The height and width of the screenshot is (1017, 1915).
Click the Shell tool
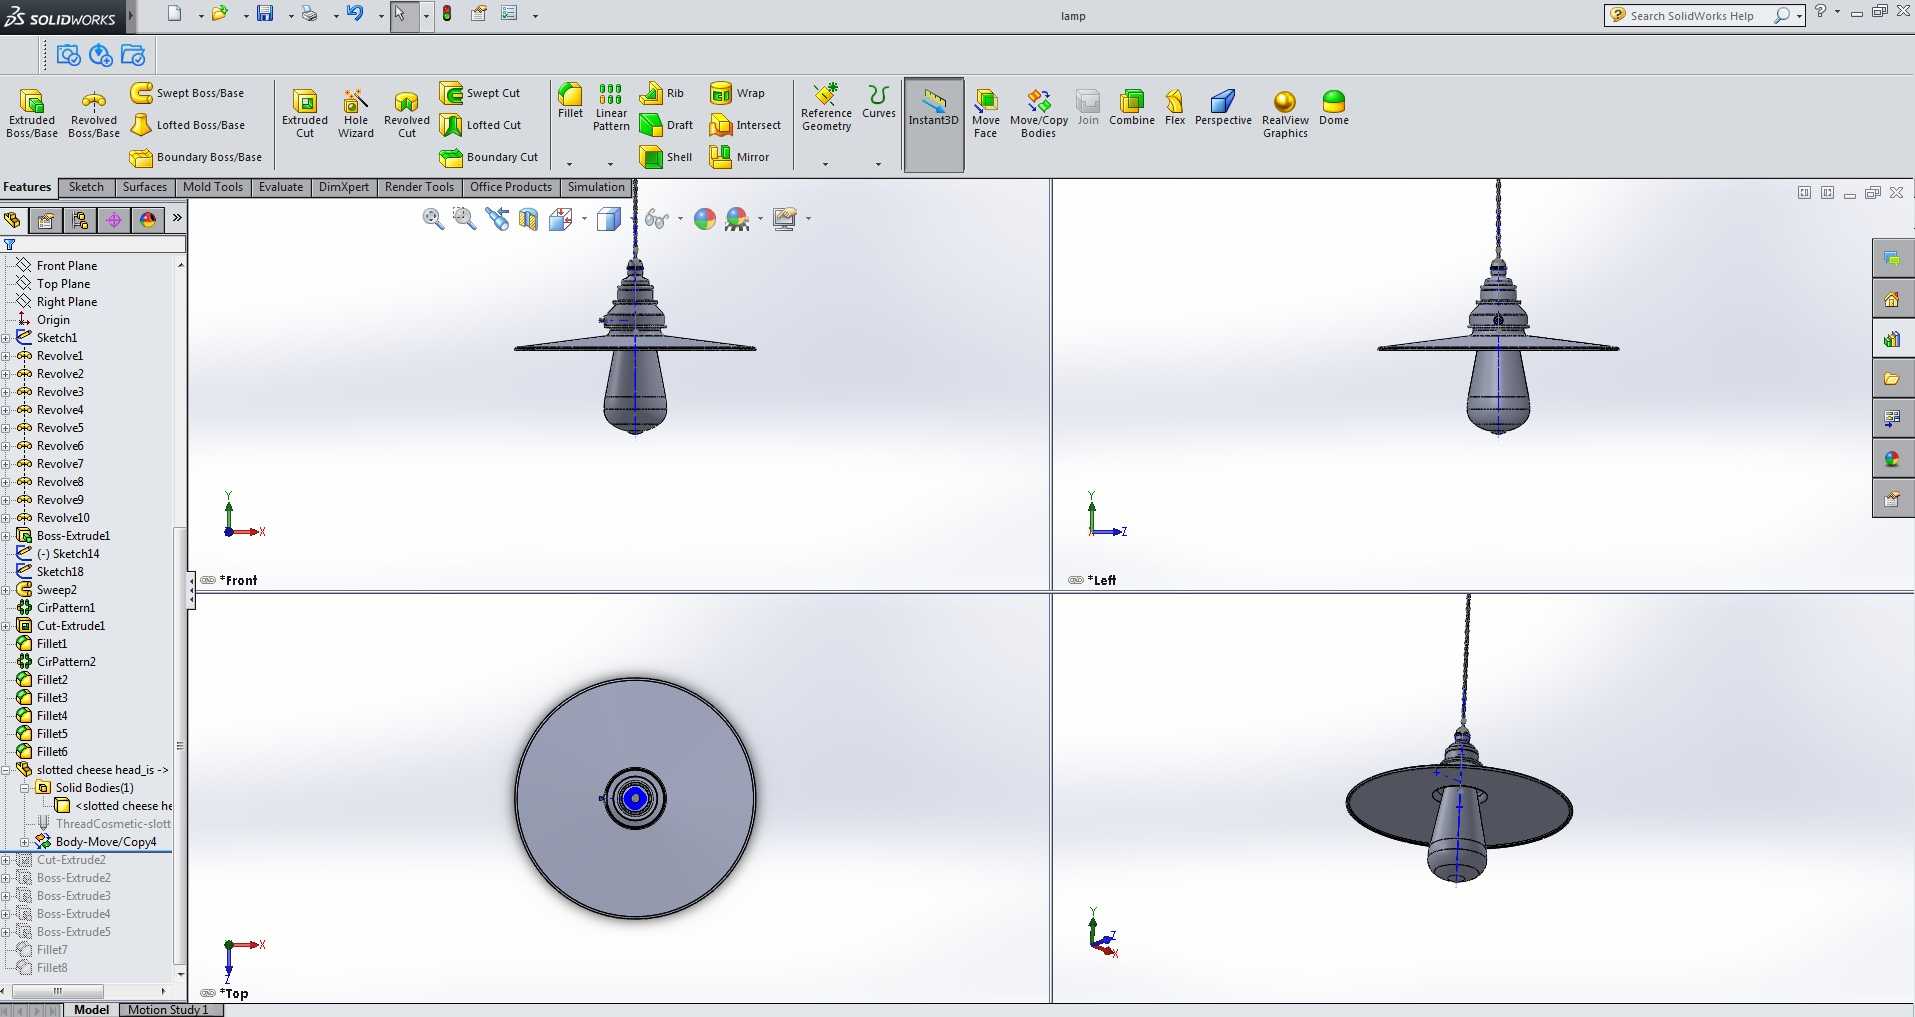666,157
